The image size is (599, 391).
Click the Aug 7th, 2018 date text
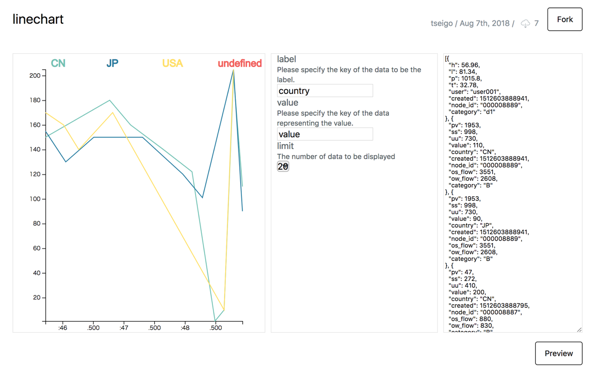(x=484, y=23)
